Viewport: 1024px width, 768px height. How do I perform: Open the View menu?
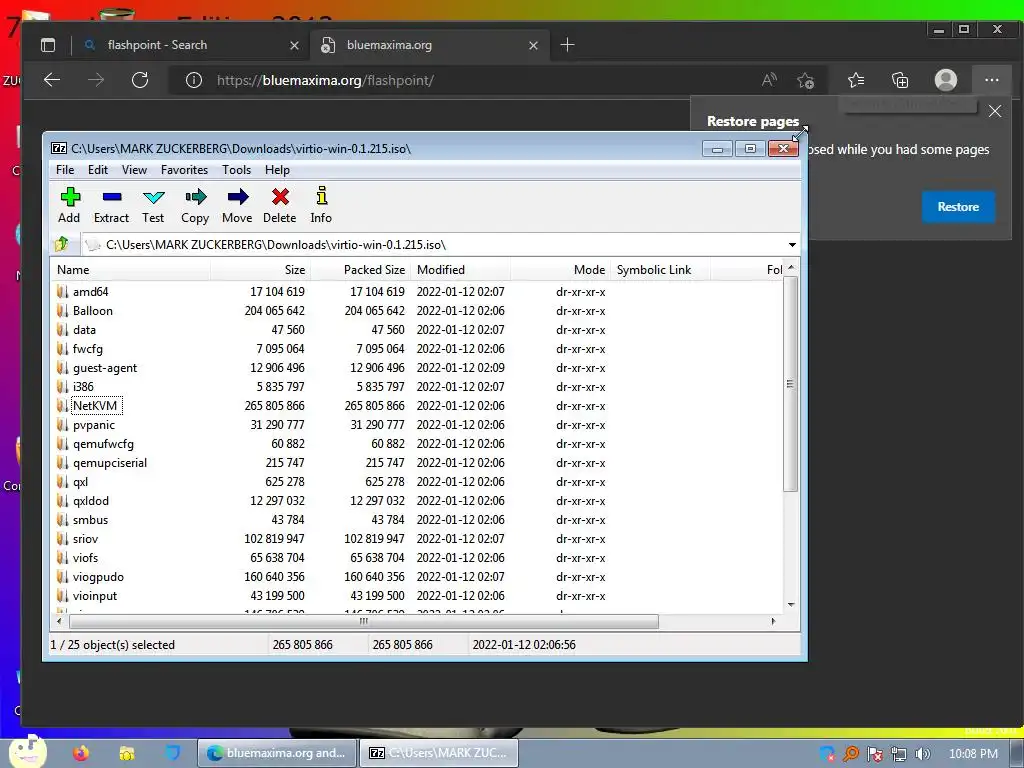pos(135,170)
